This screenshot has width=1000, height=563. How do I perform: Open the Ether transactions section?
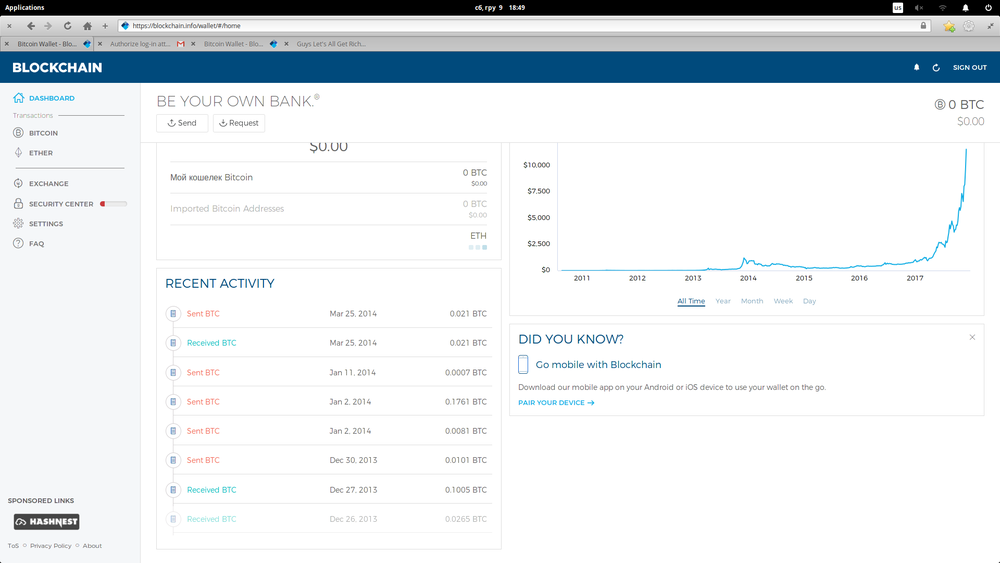point(41,153)
